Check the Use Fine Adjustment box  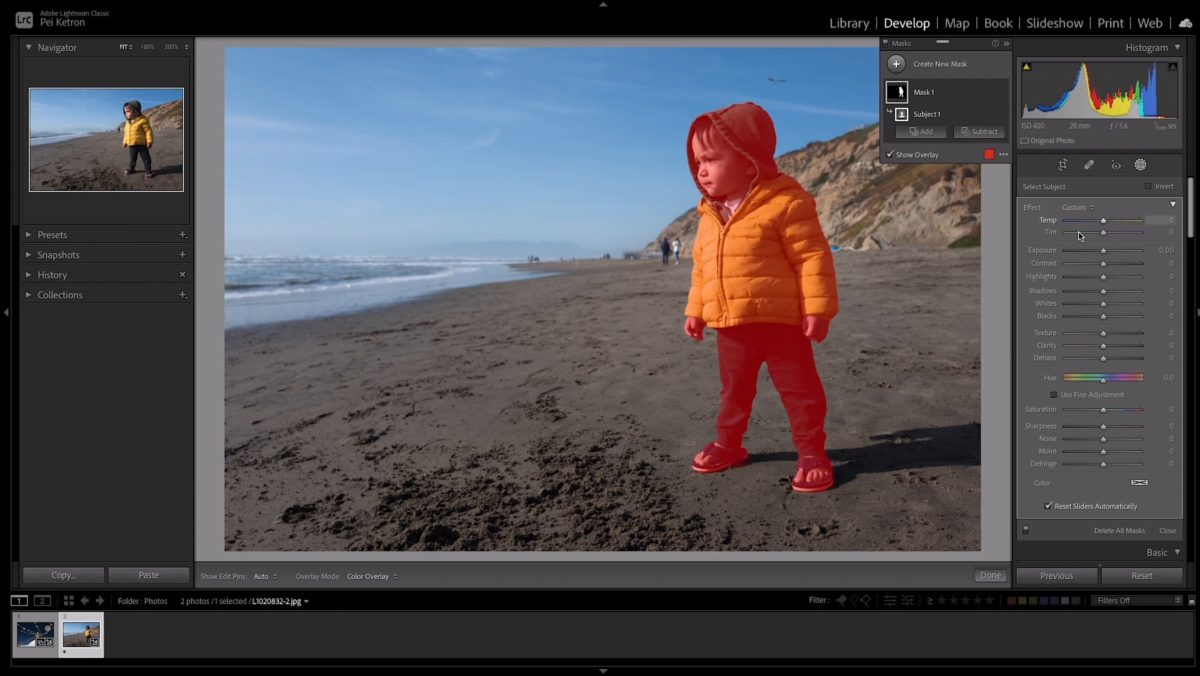click(1053, 395)
